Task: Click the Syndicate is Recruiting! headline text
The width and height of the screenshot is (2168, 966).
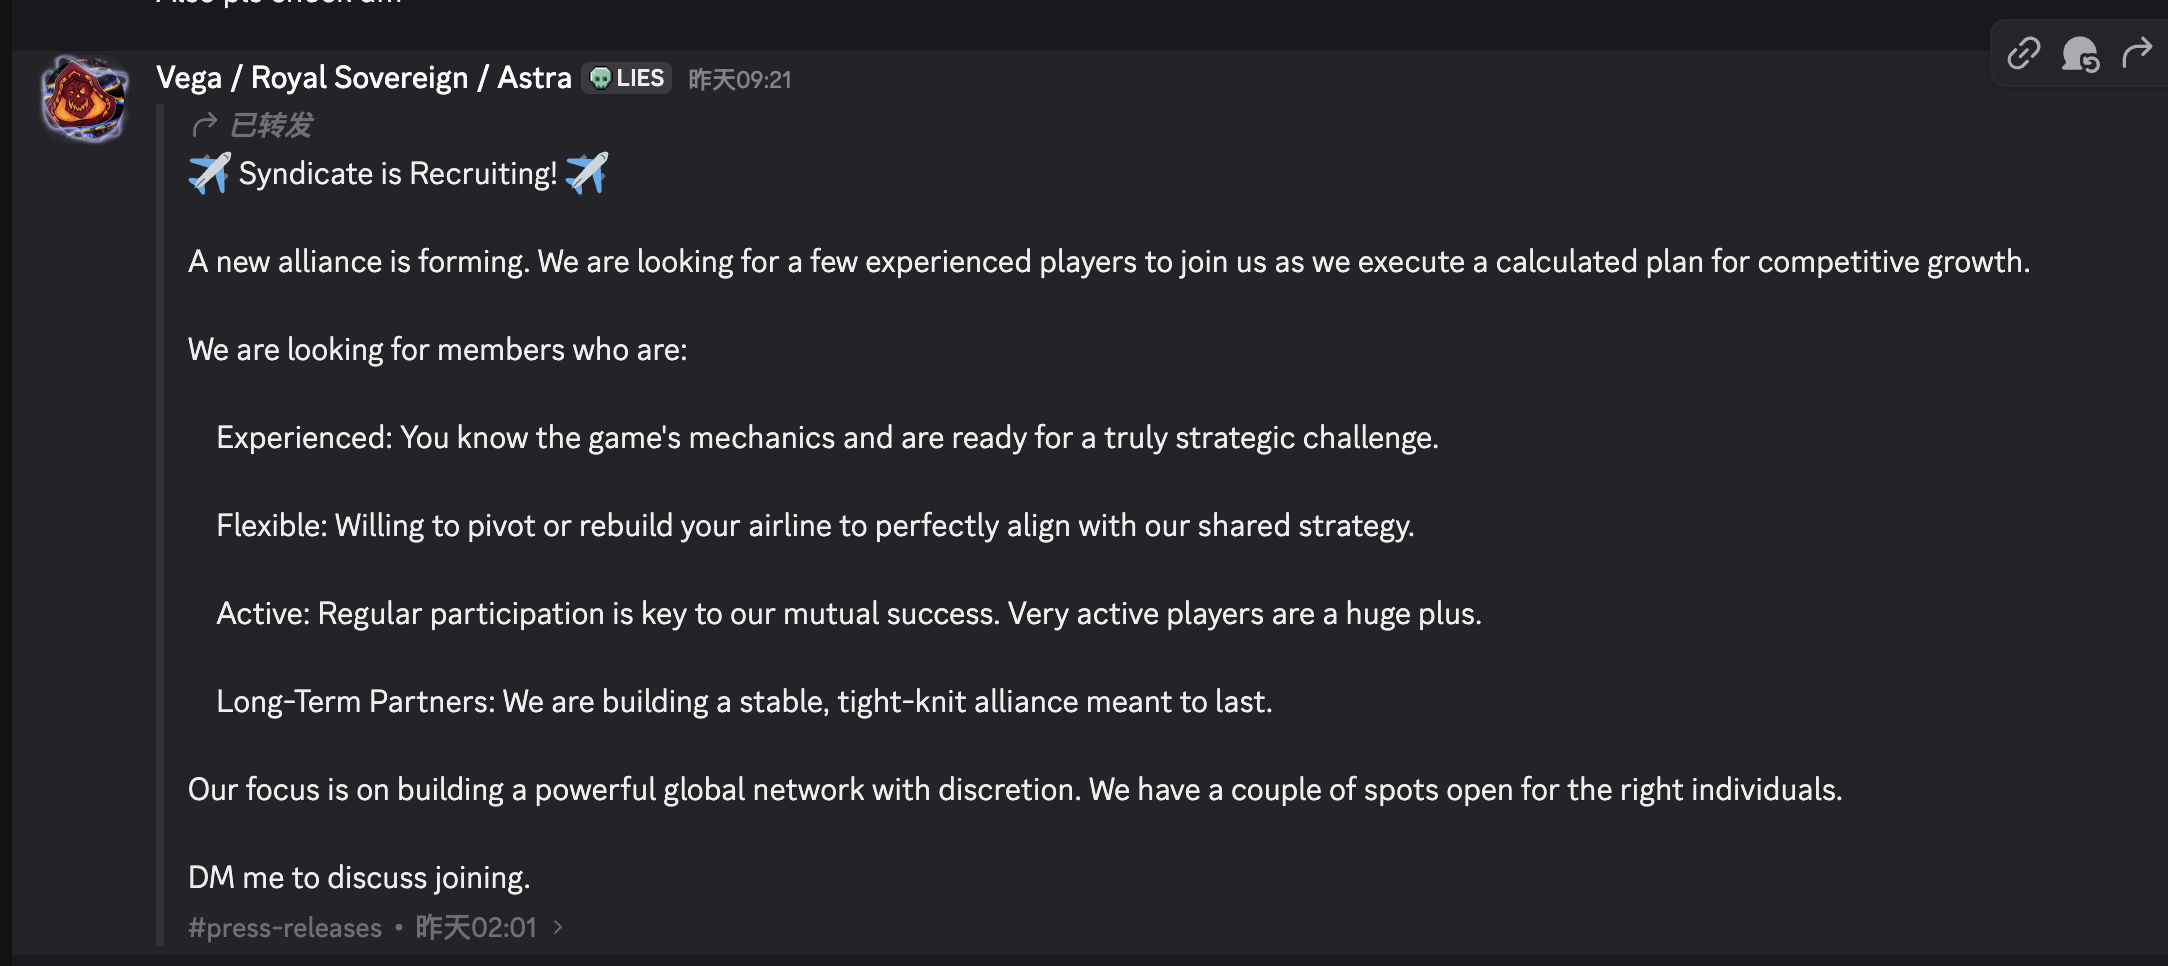Action: (398, 174)
